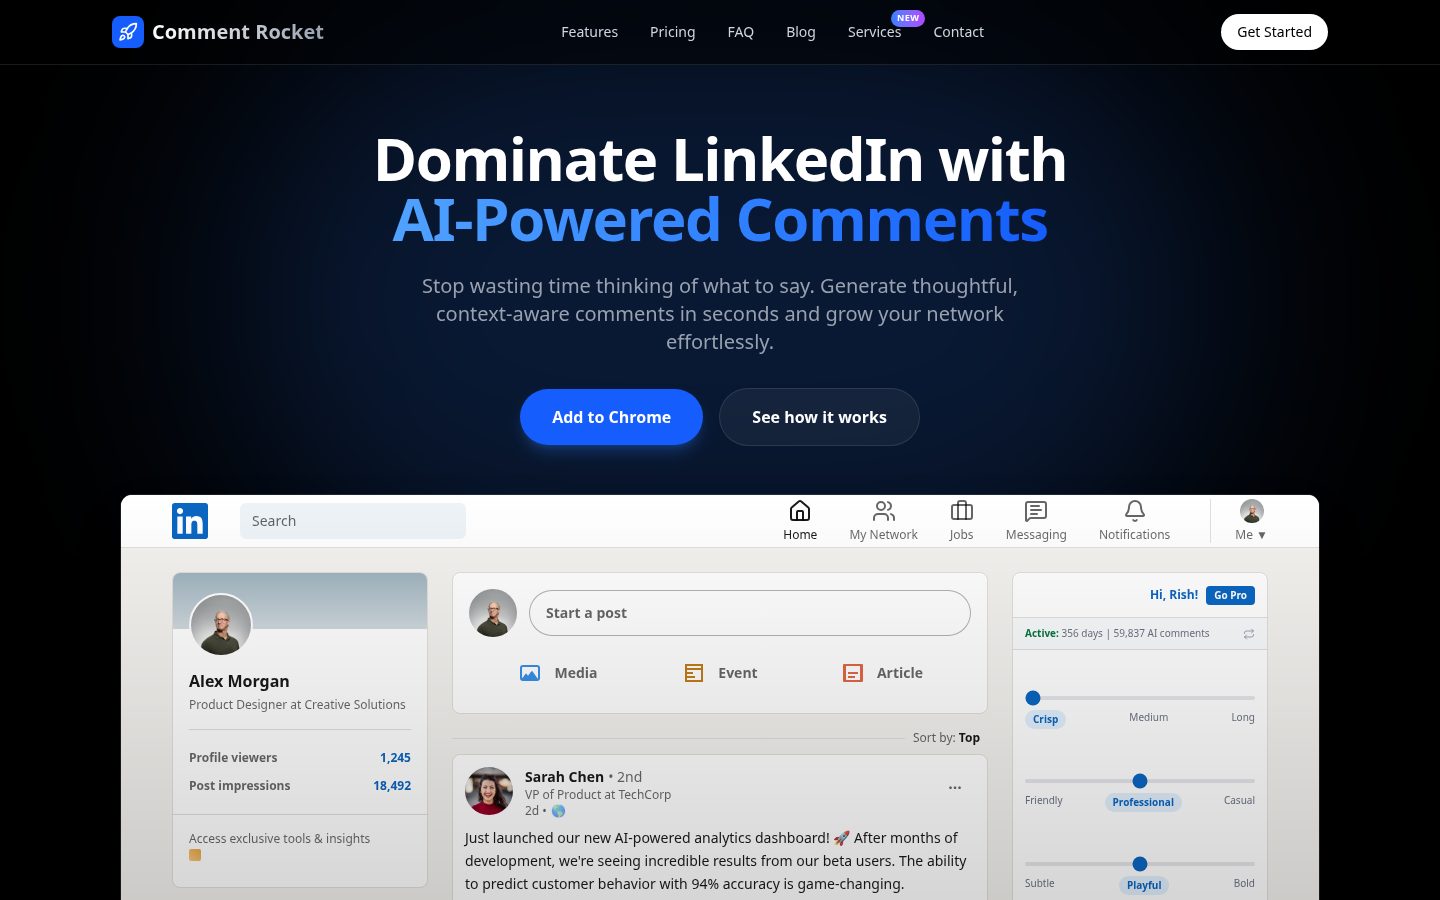Open the Me profile dropdown
This screenshot has height=900, width=1440.
click(1251, 521)
